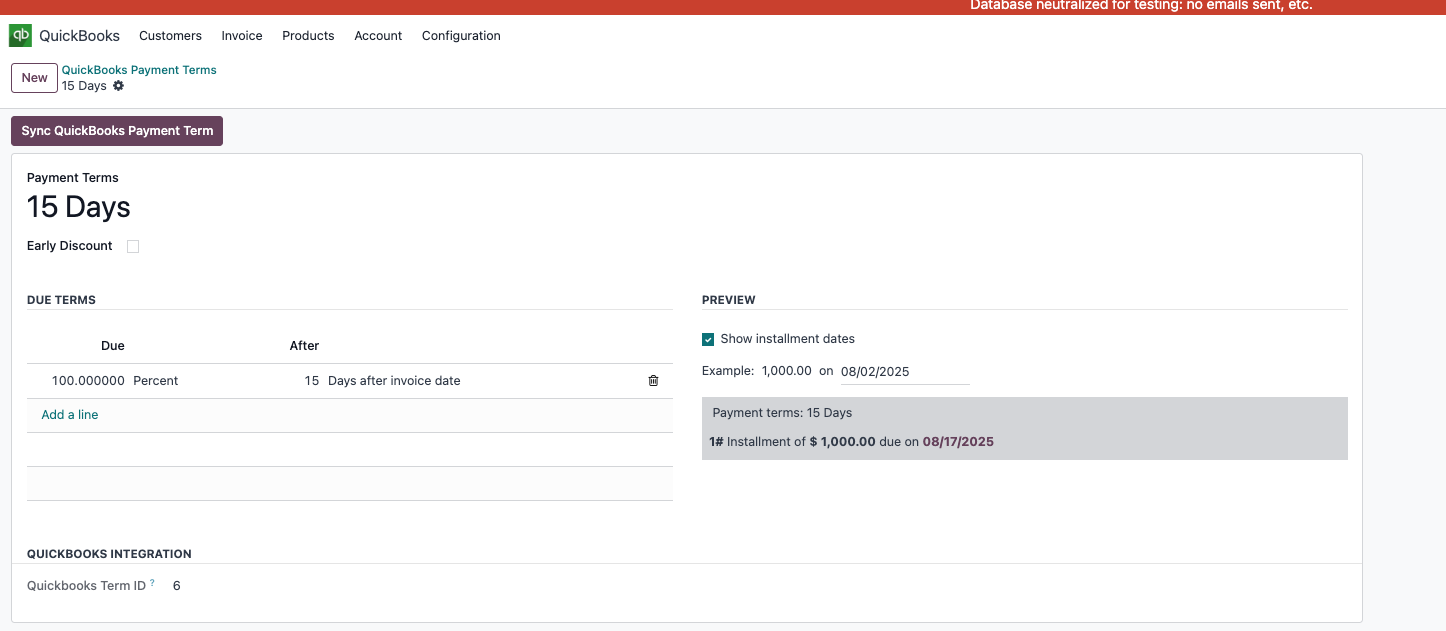Go back to QuickBooks Payment Terms breadcrumb
Screen dimensions: 1446x631
point(139,70)
